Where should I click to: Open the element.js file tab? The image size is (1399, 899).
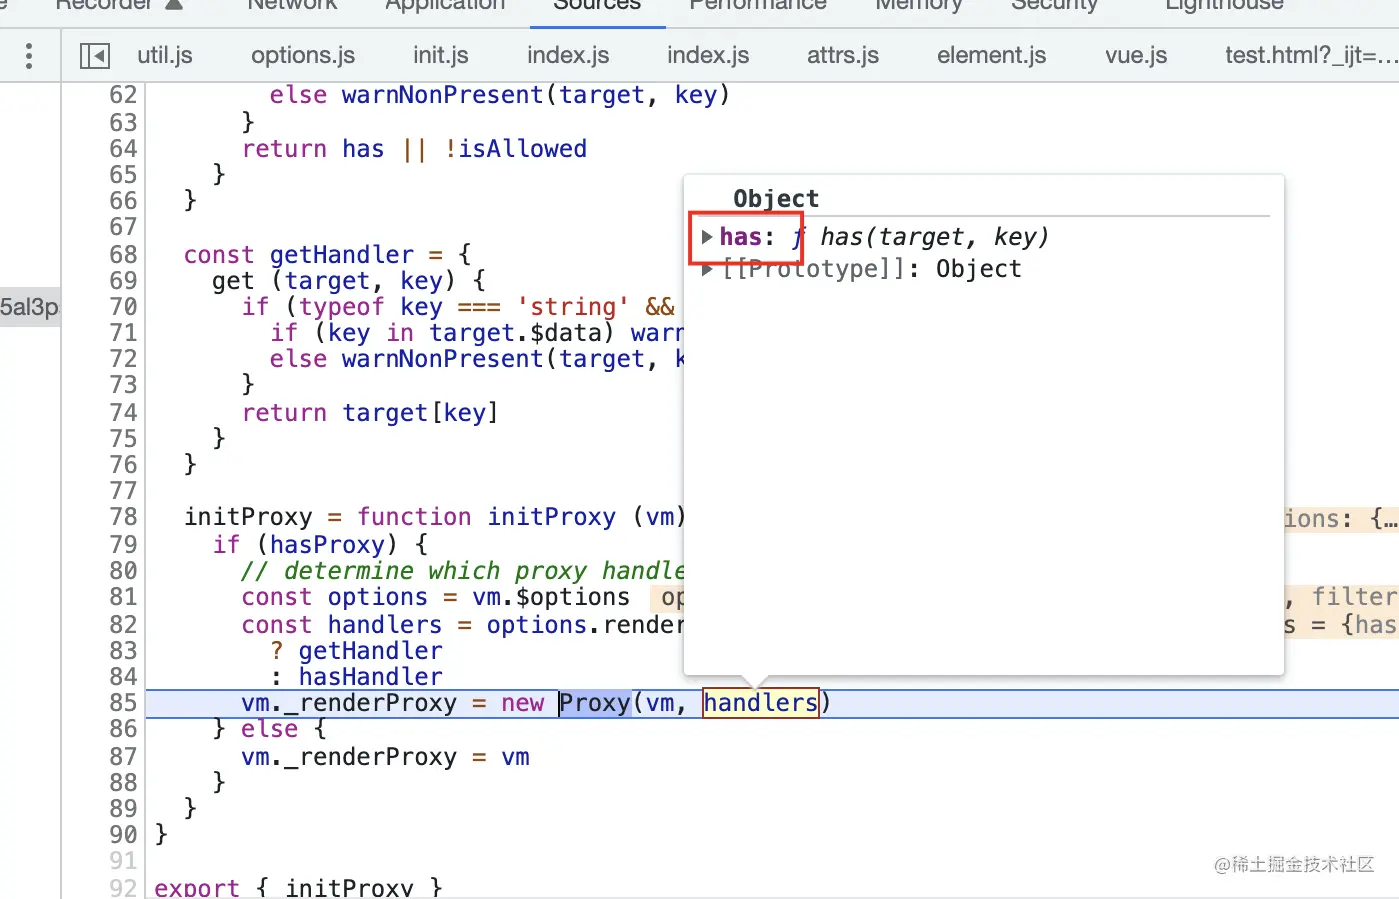tap(991, 55)
